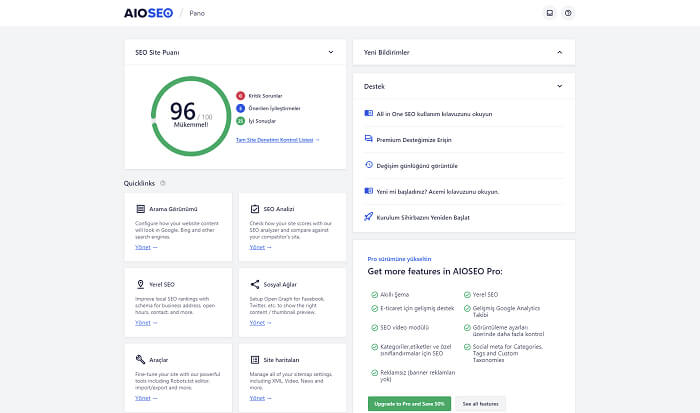Image resolution: width=700 pixels, height=413 pixels.
Task: Click the checkmark beside Akıllı Şema
Action: [374, 295]
